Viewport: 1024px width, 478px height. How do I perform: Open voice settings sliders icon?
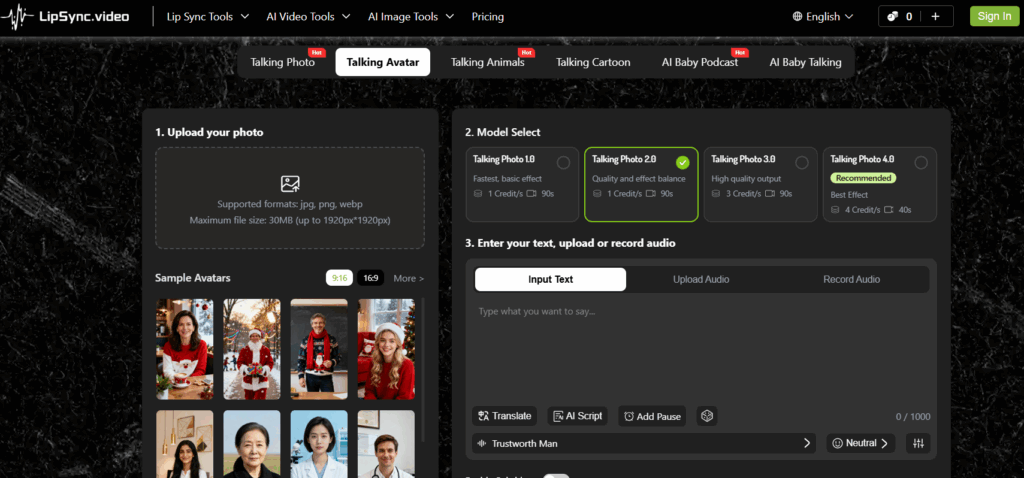point(917,443)
